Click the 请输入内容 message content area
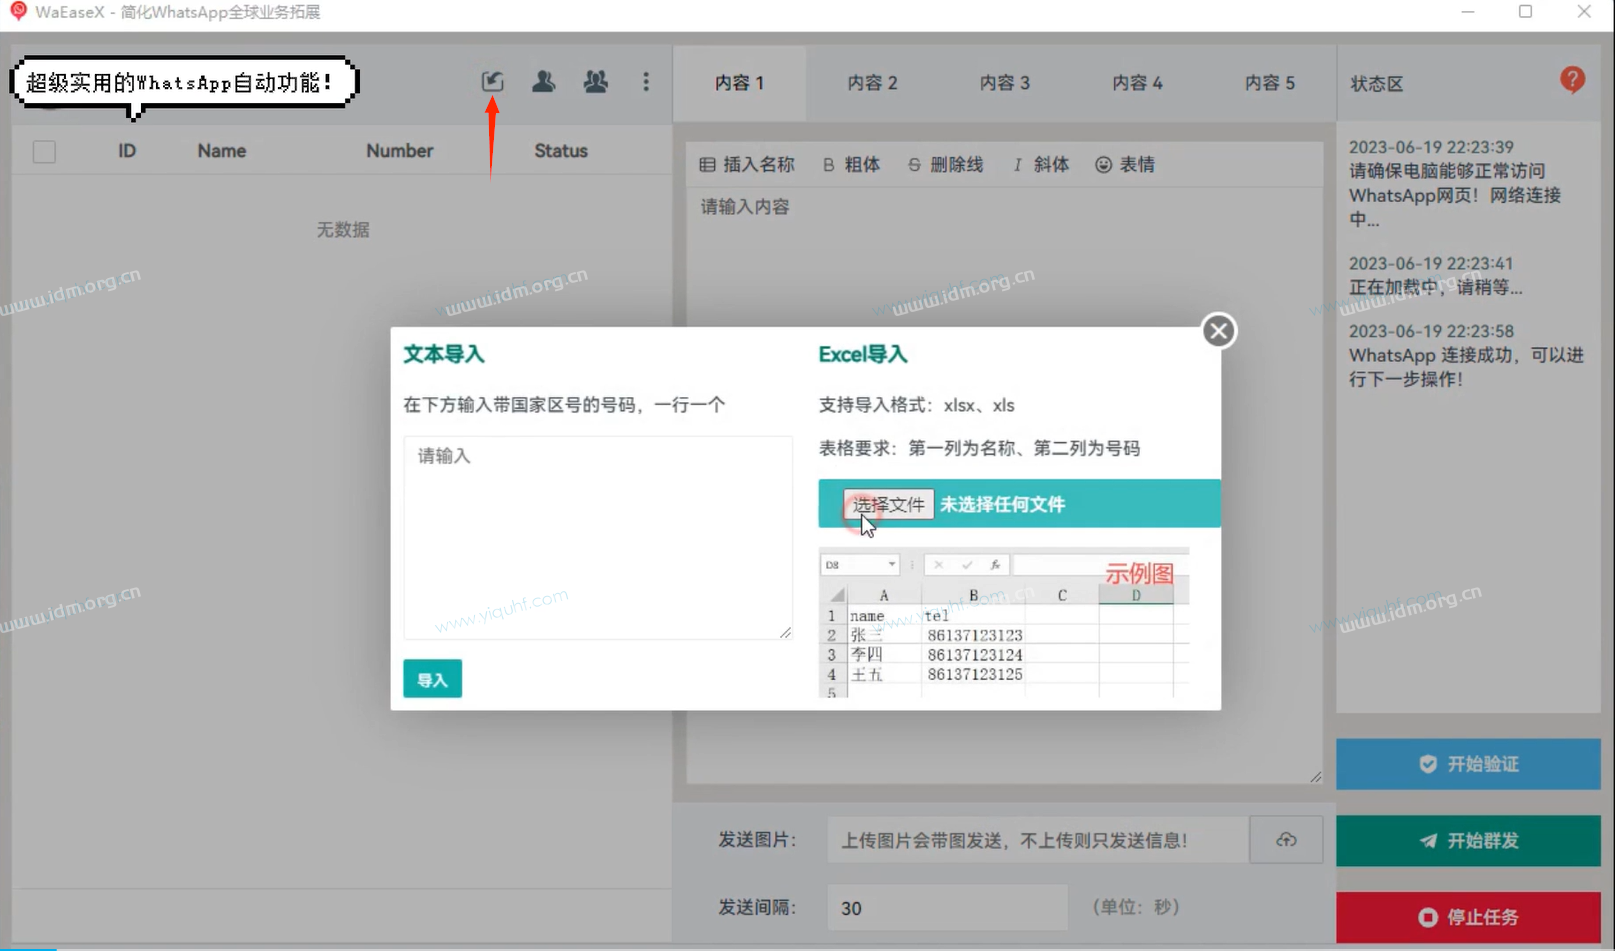 [x=1004, y=485]
